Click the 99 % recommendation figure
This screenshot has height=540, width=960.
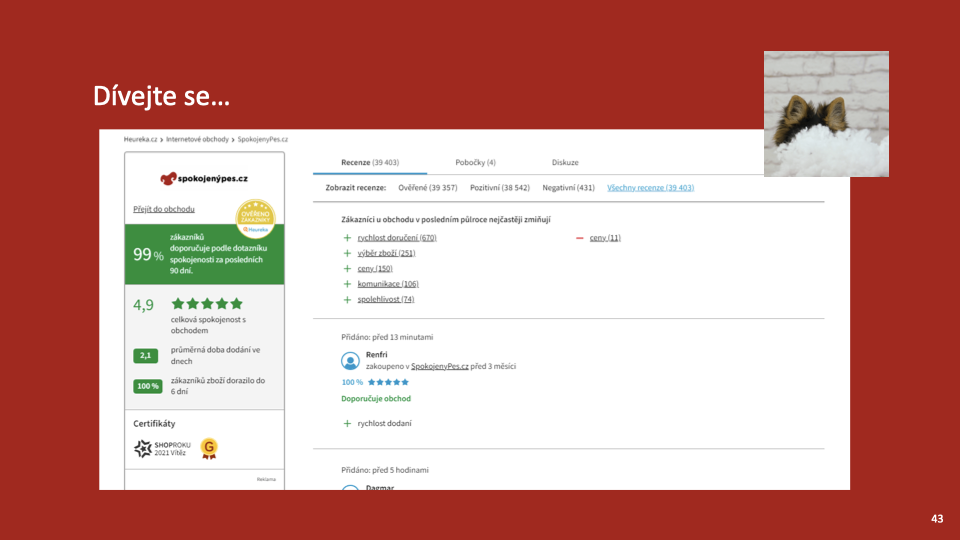coord(148,254)
